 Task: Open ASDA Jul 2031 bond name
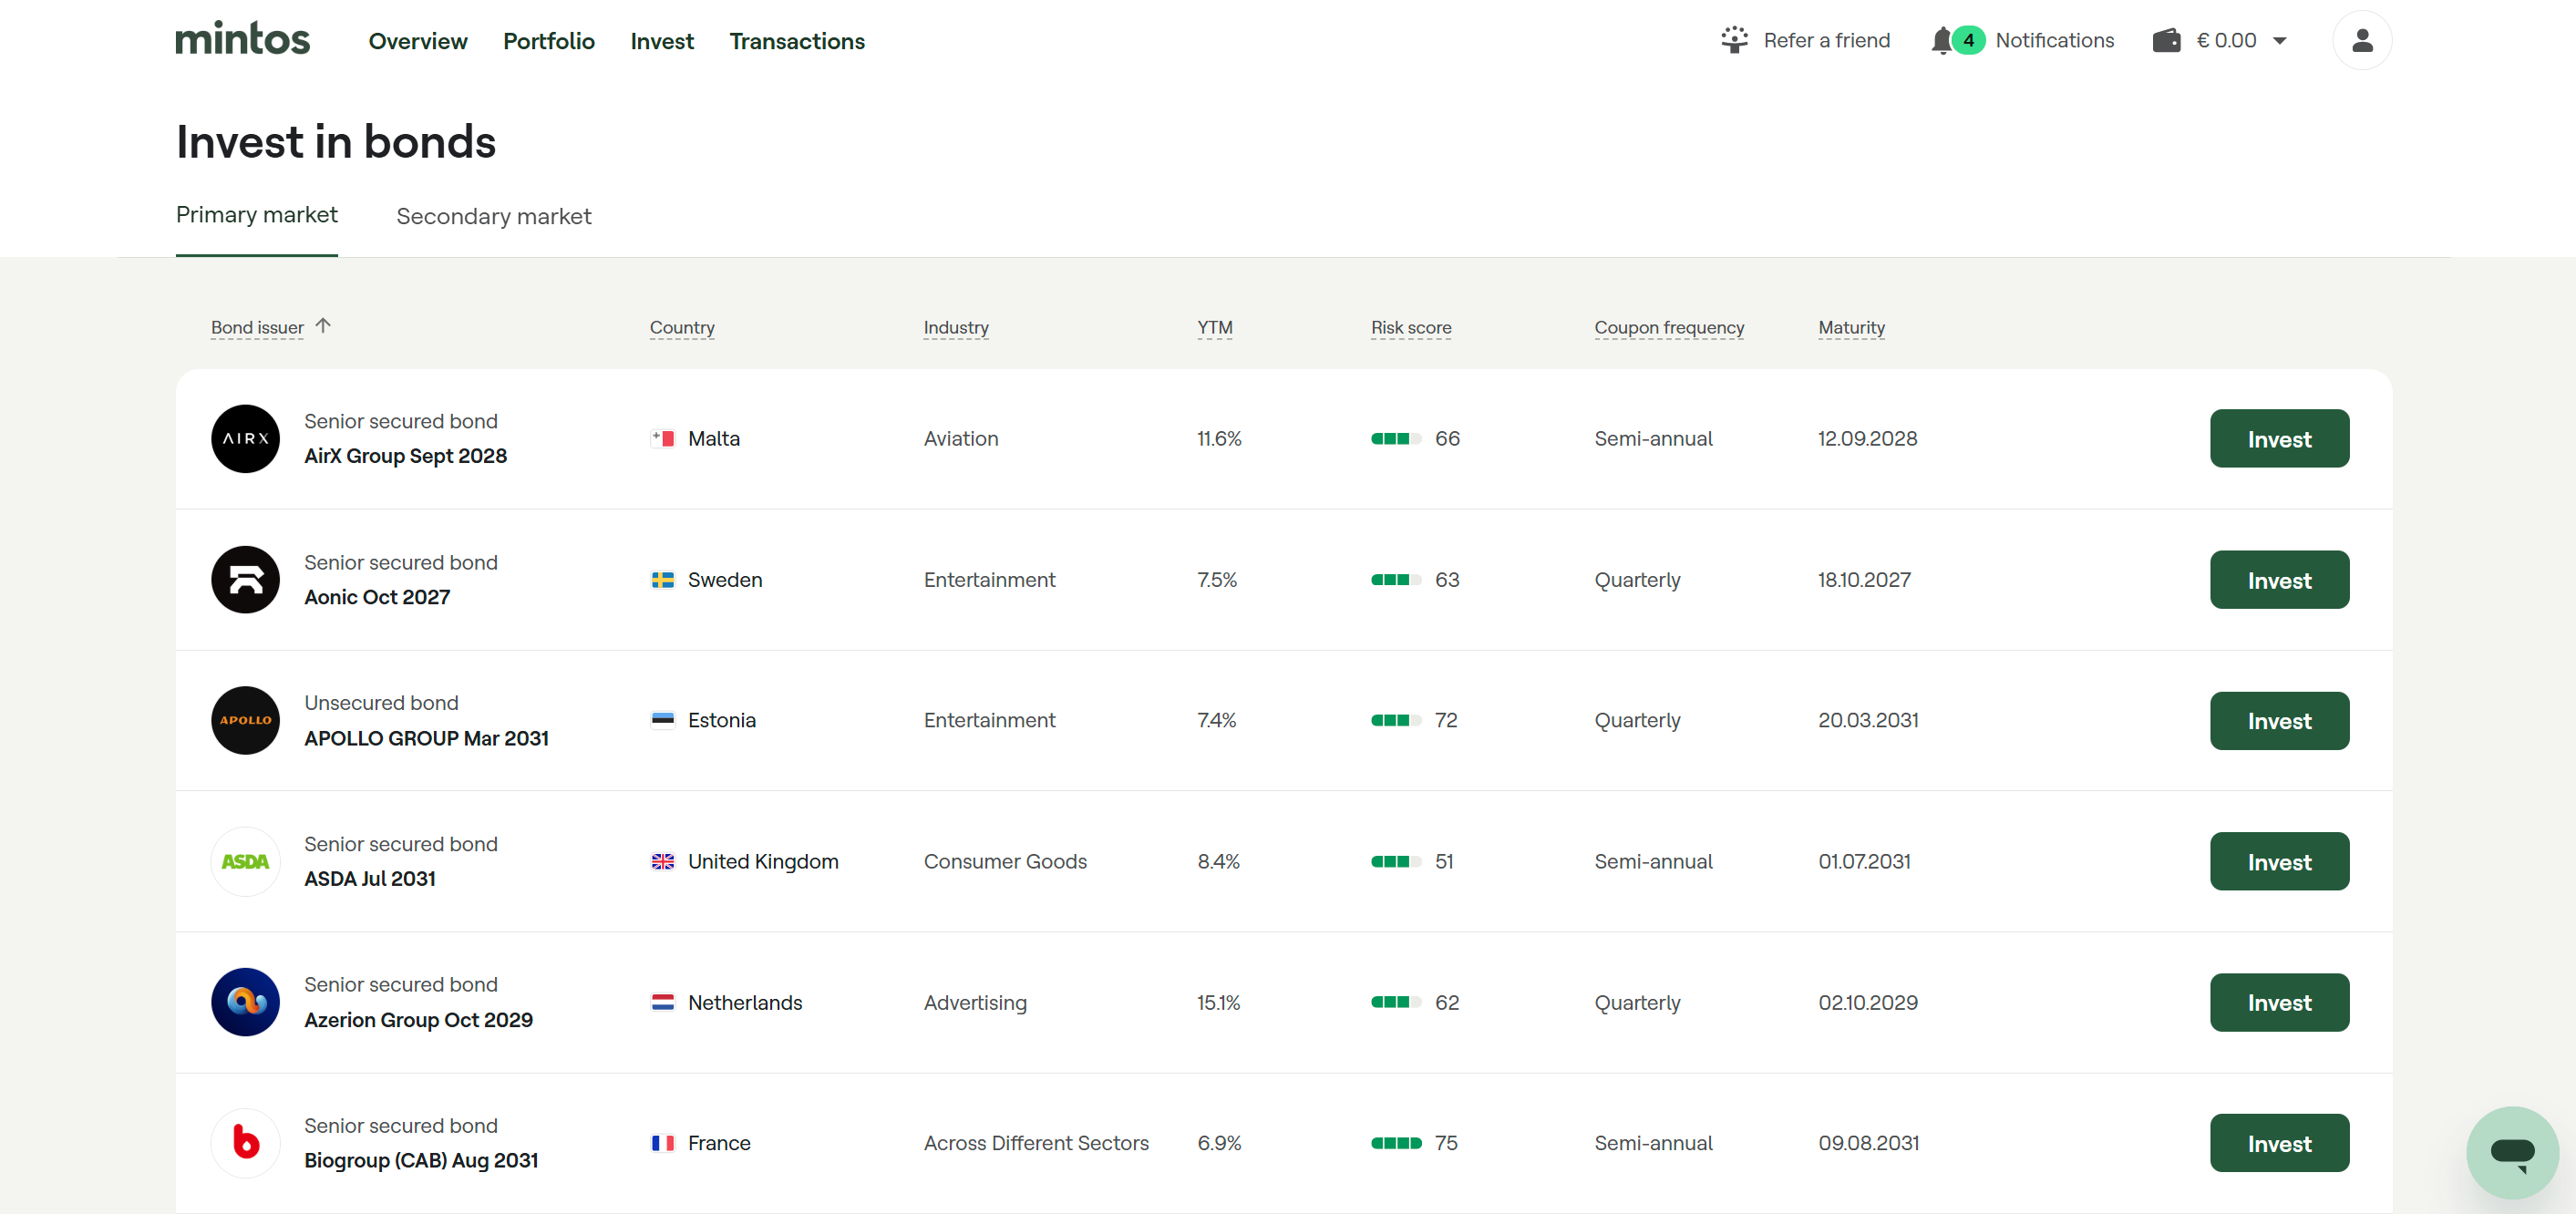pyautogui.click(x=370, y=879)
